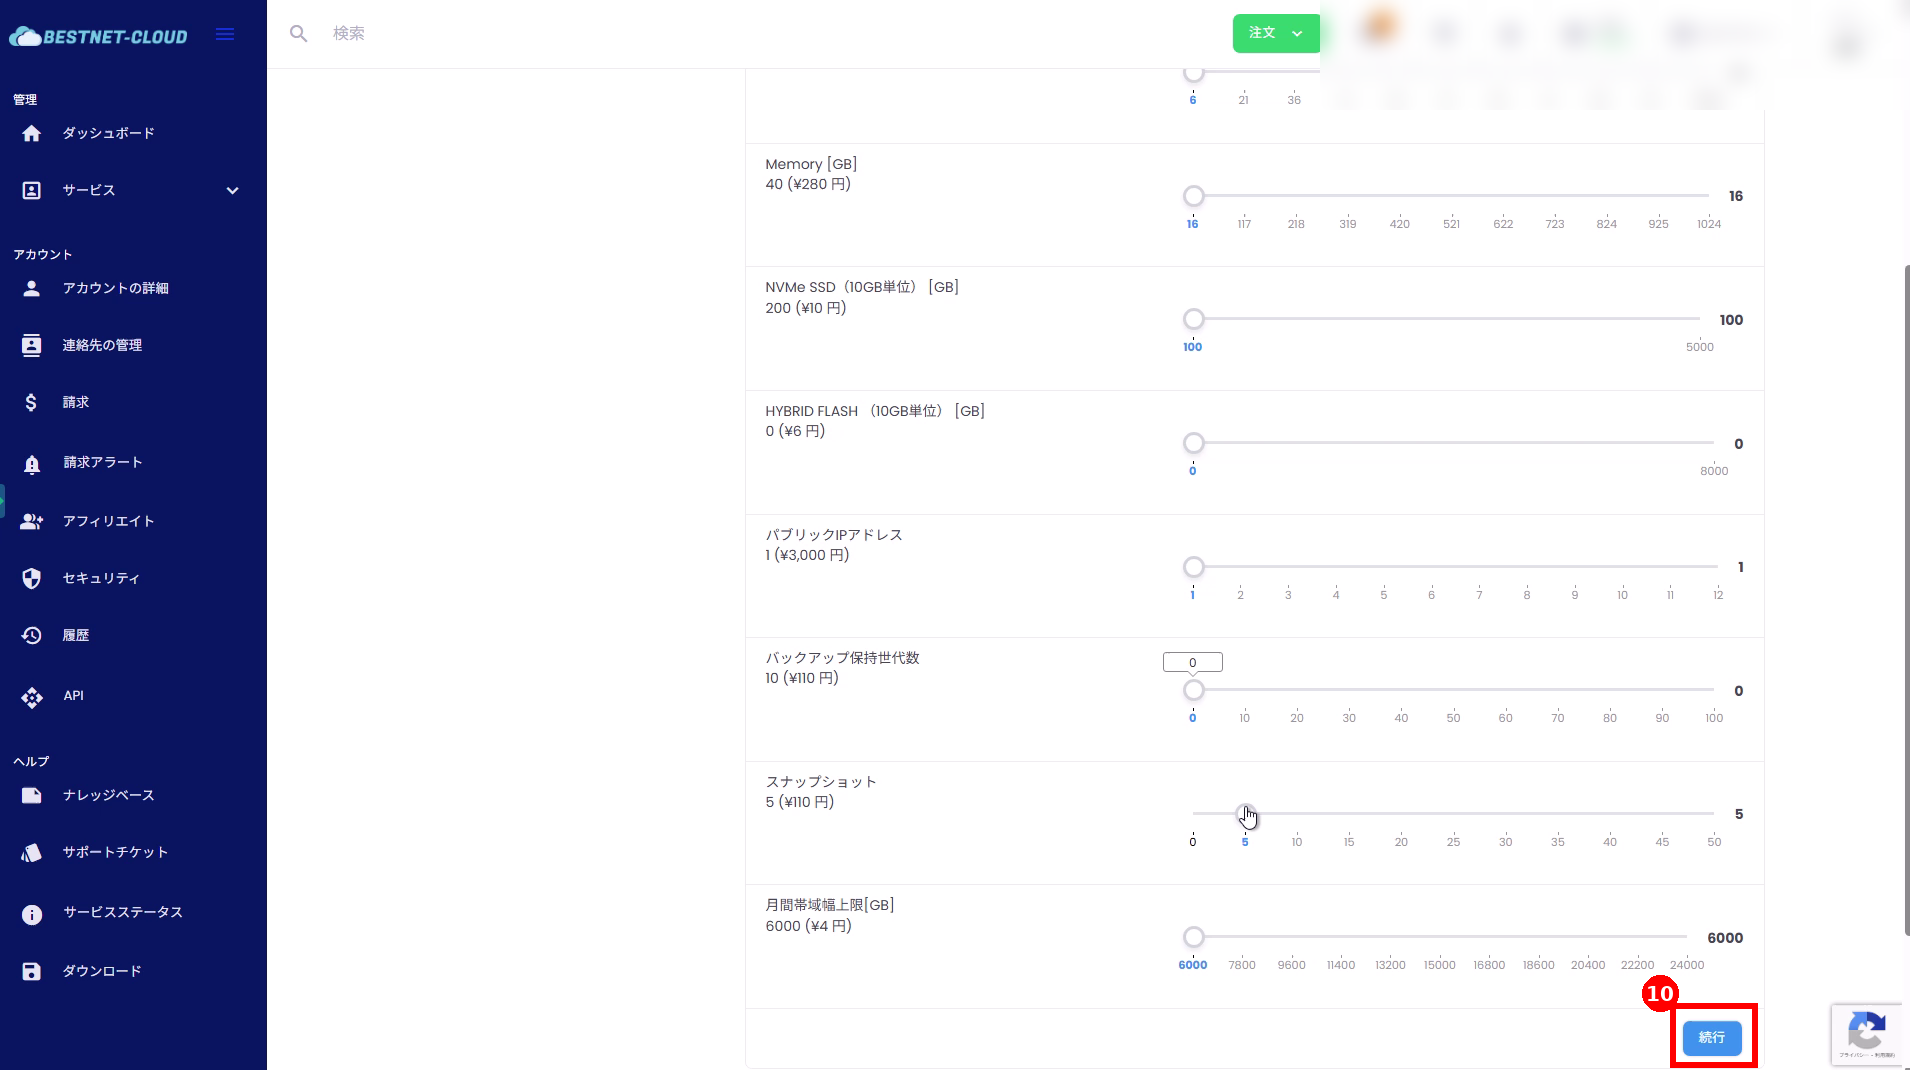The image size is (1910, 1070).
Task: Click the NVMe SSD slider handle
Action: [x=1193, y=319]
